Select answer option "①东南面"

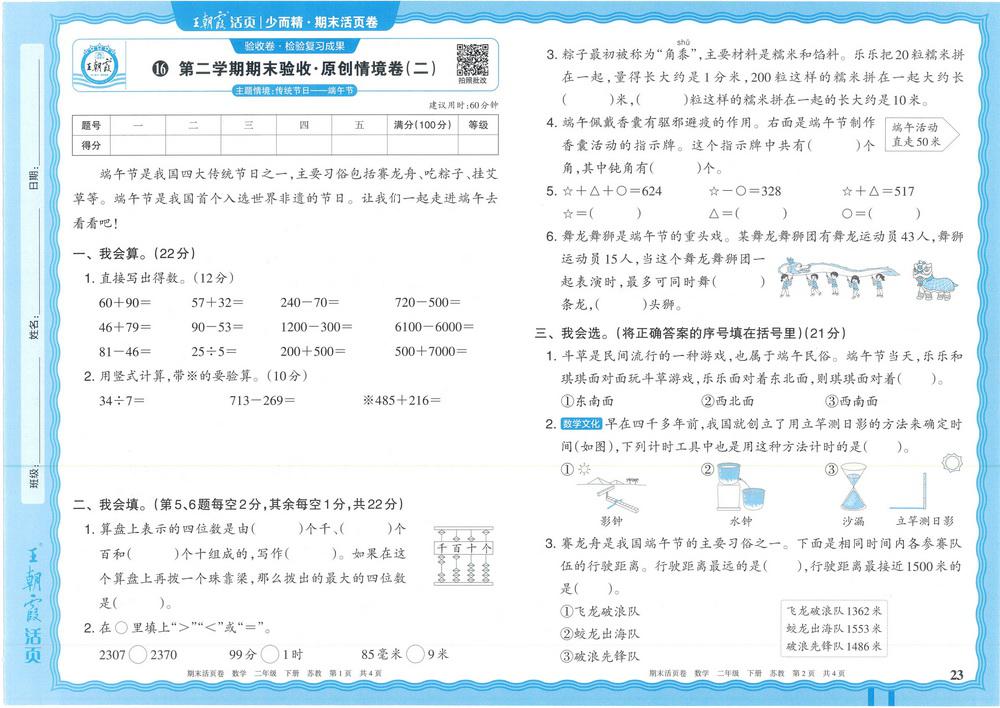tap(587, 401)
